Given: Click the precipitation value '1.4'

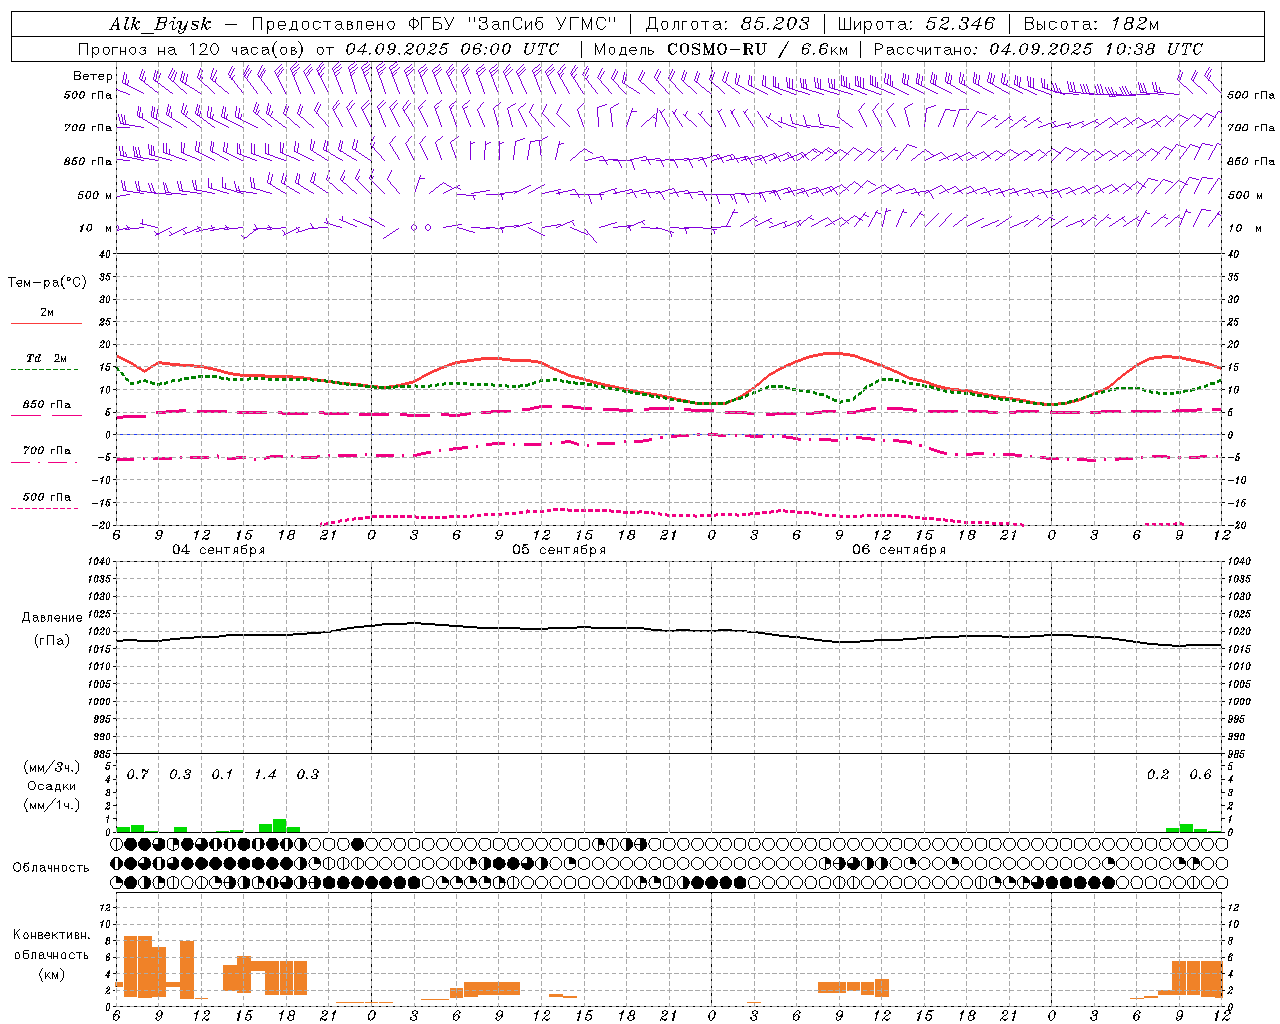Looking at the screenshot, I should [x=265, y=775].
